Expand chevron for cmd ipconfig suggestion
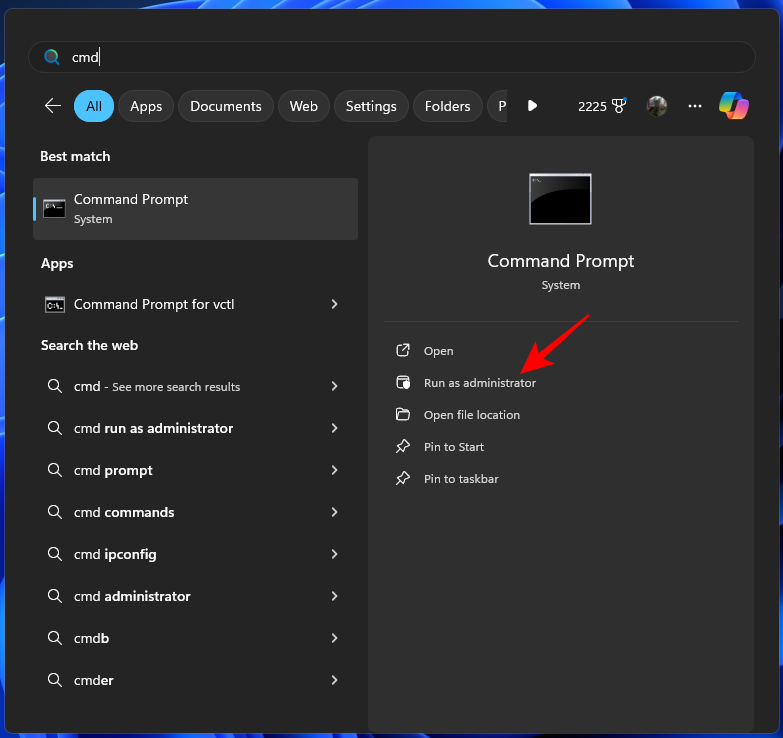783x738 pixels. click(335, 554)
